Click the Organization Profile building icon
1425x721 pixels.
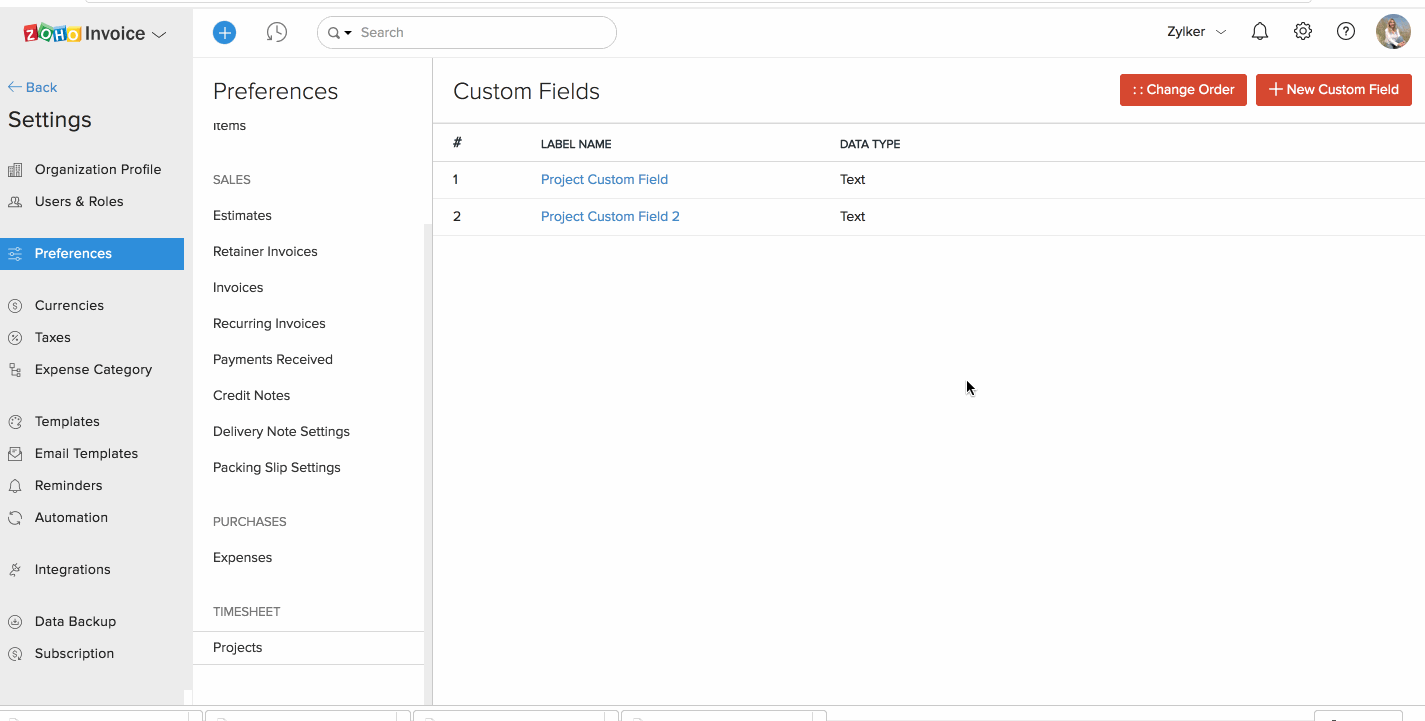pos(15,170)
